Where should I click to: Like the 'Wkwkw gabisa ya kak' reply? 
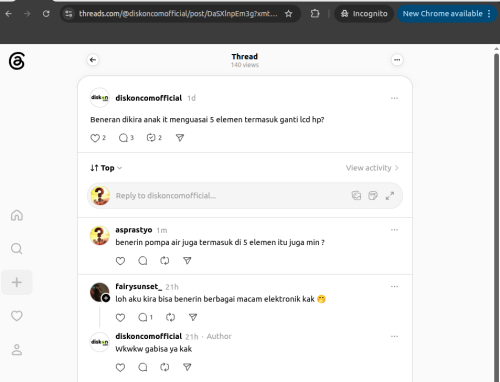pos(120,367)
